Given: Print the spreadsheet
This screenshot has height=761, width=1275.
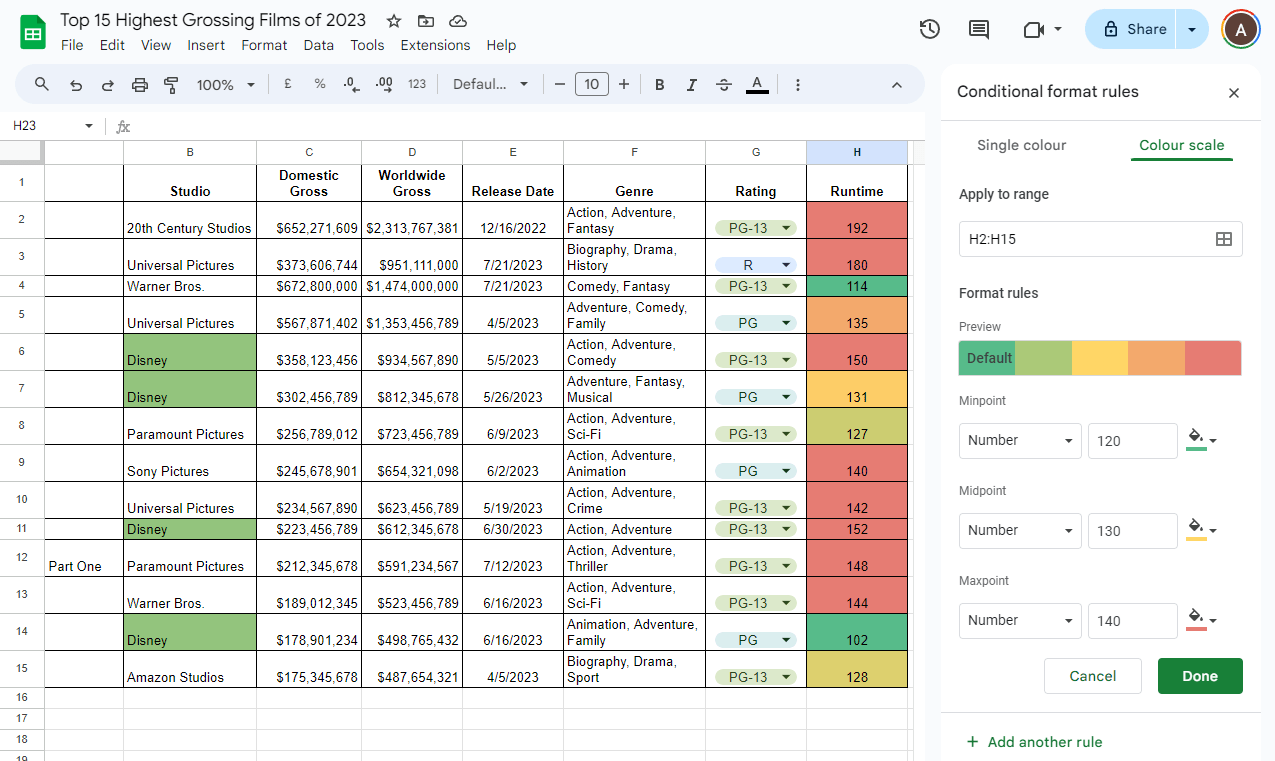Looking at the screenshot, I should (140, 85).
